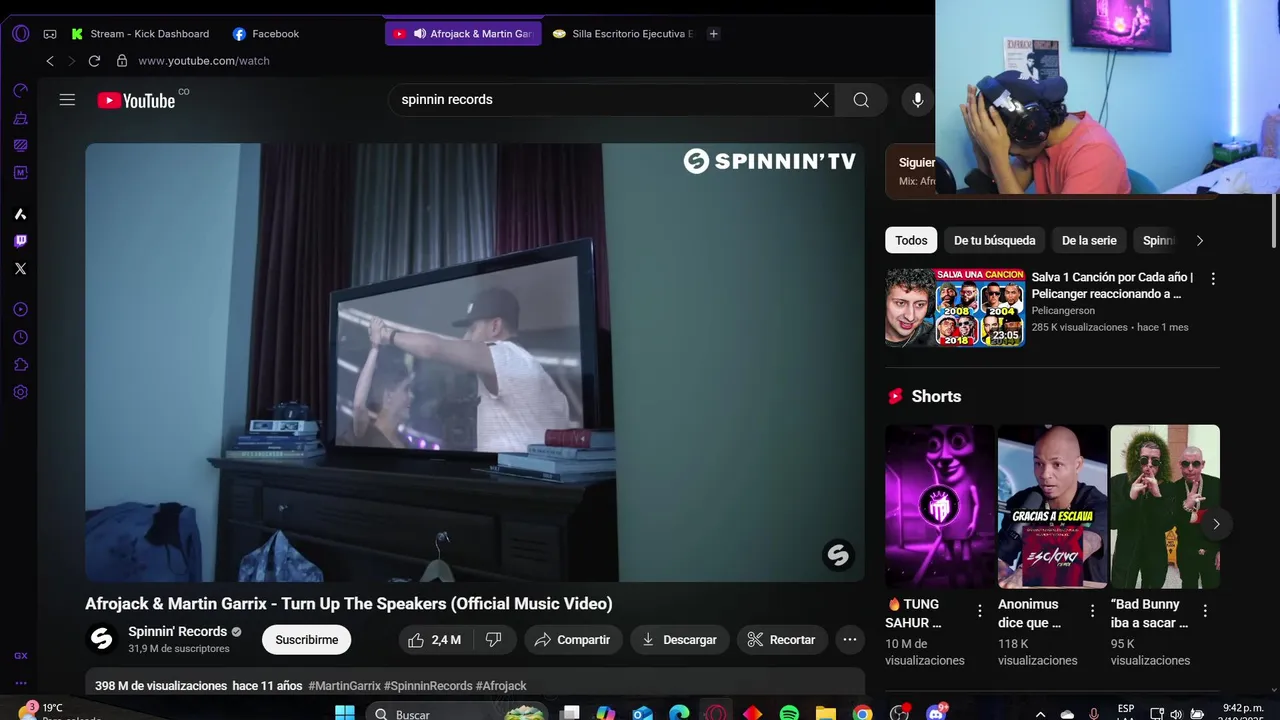Show next Shorts with right arrow
This screenshot has width=1280, height=720.
pyautogui.click(x=1216, y=524)
